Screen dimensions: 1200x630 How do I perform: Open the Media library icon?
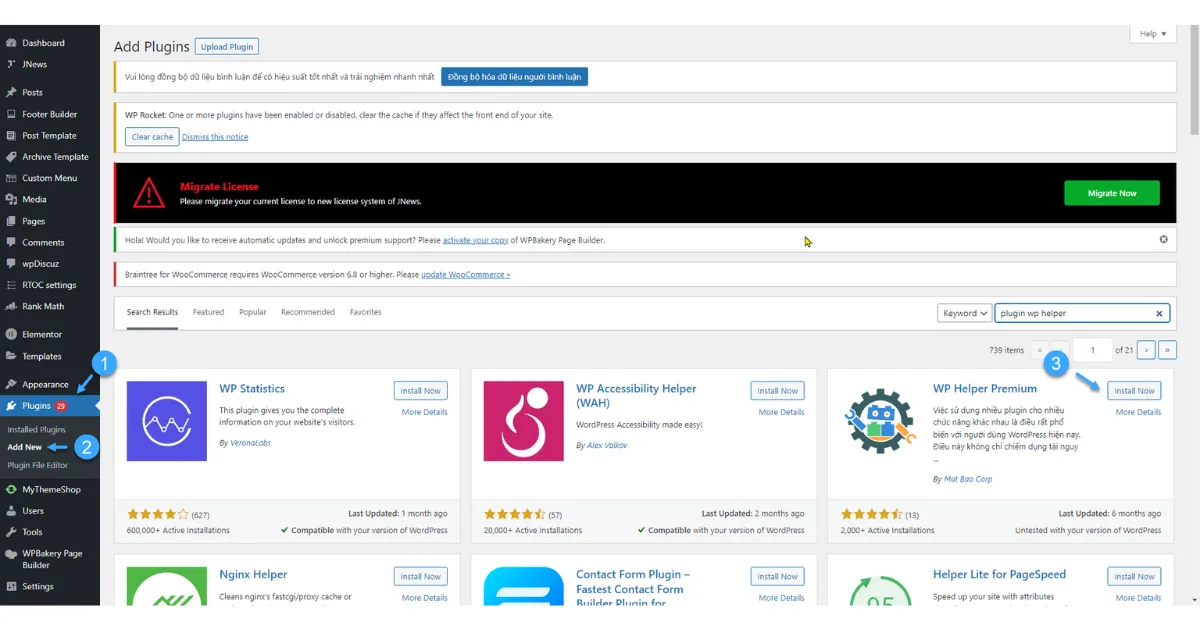point(11,199)
